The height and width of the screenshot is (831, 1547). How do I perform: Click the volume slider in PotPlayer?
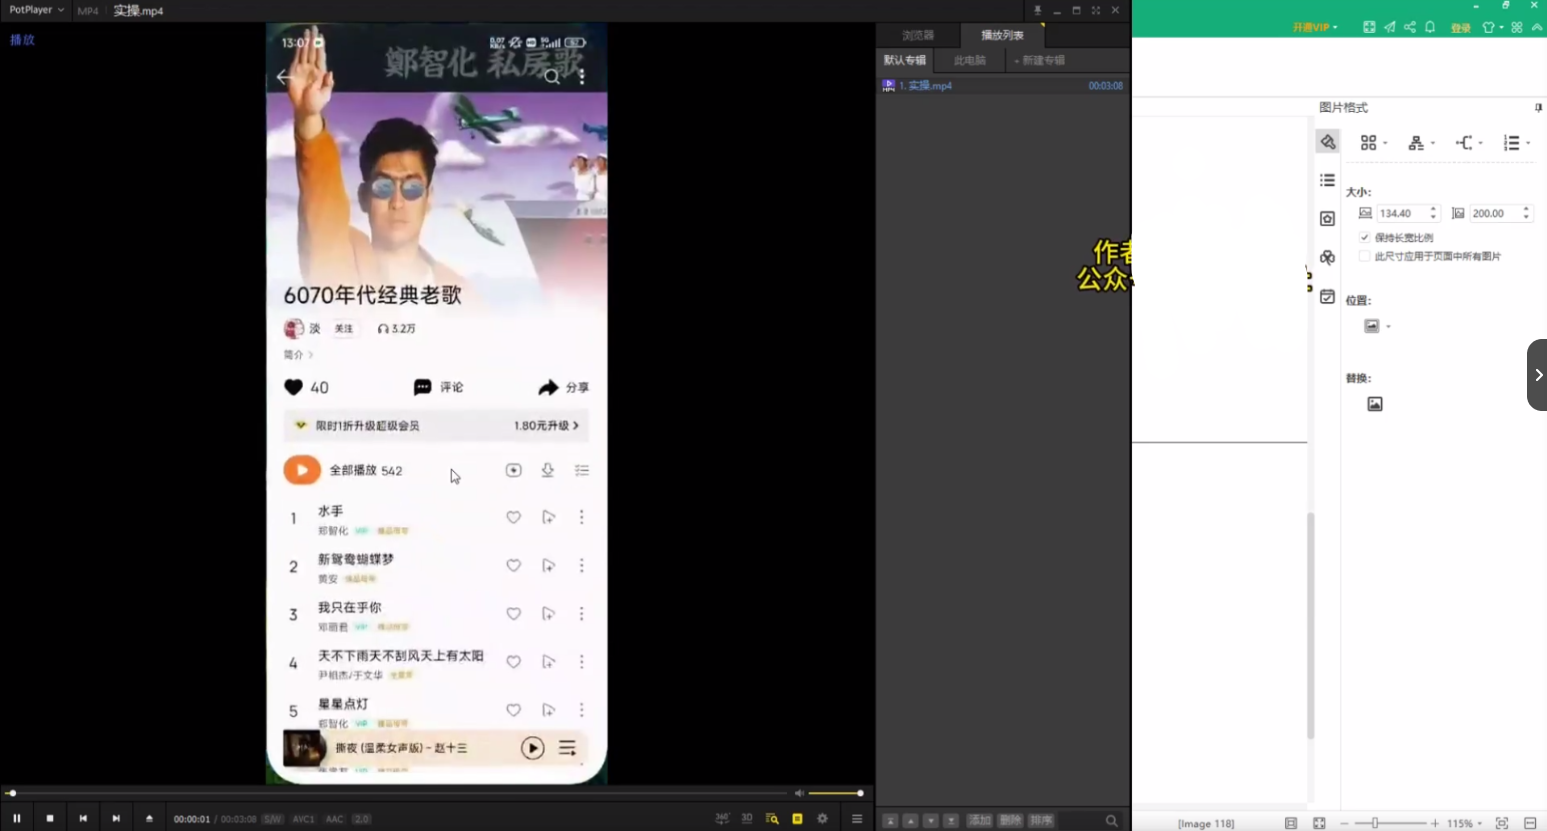point(835,793)
